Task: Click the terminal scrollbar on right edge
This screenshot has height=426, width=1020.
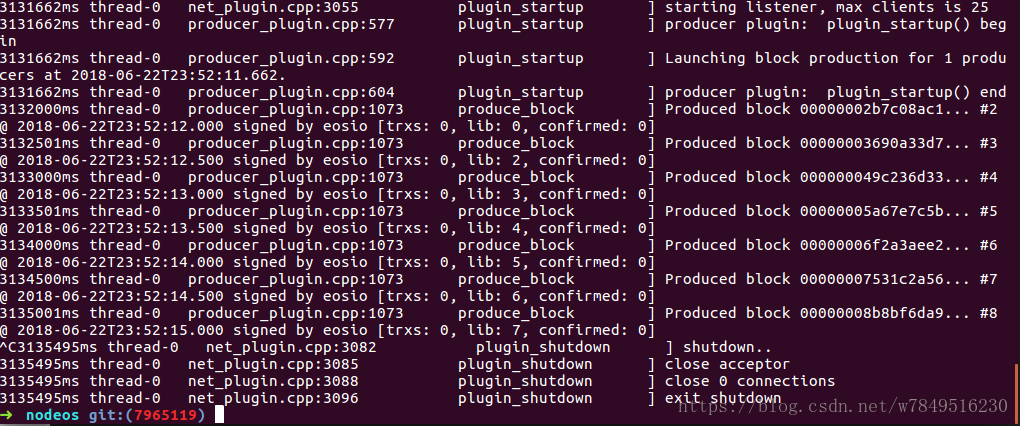Action: tap(1015, 390)
